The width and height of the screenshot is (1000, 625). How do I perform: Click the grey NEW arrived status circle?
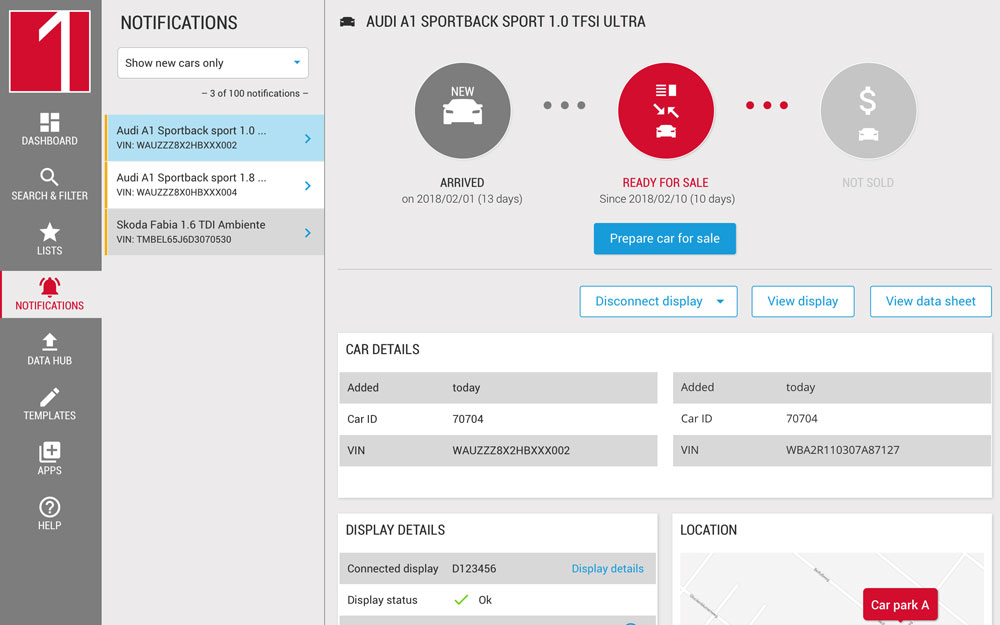462,110
